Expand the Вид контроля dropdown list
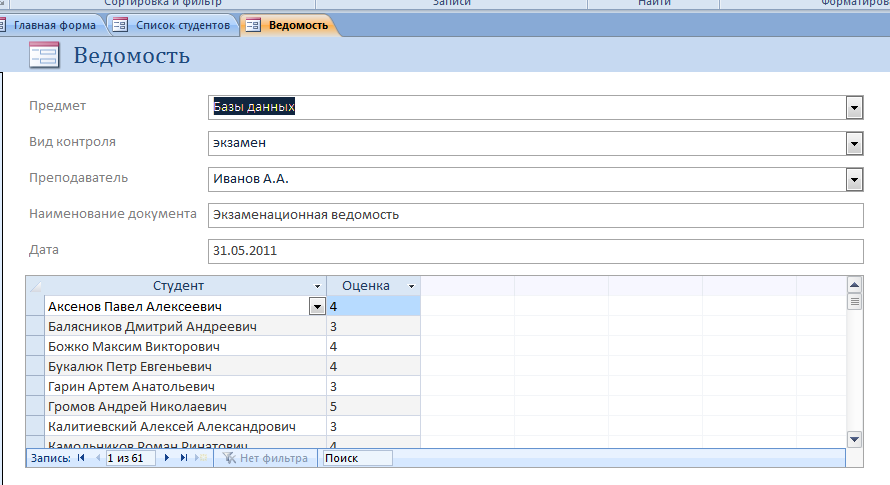The image size is (890, 485). [x=854, y=144]
